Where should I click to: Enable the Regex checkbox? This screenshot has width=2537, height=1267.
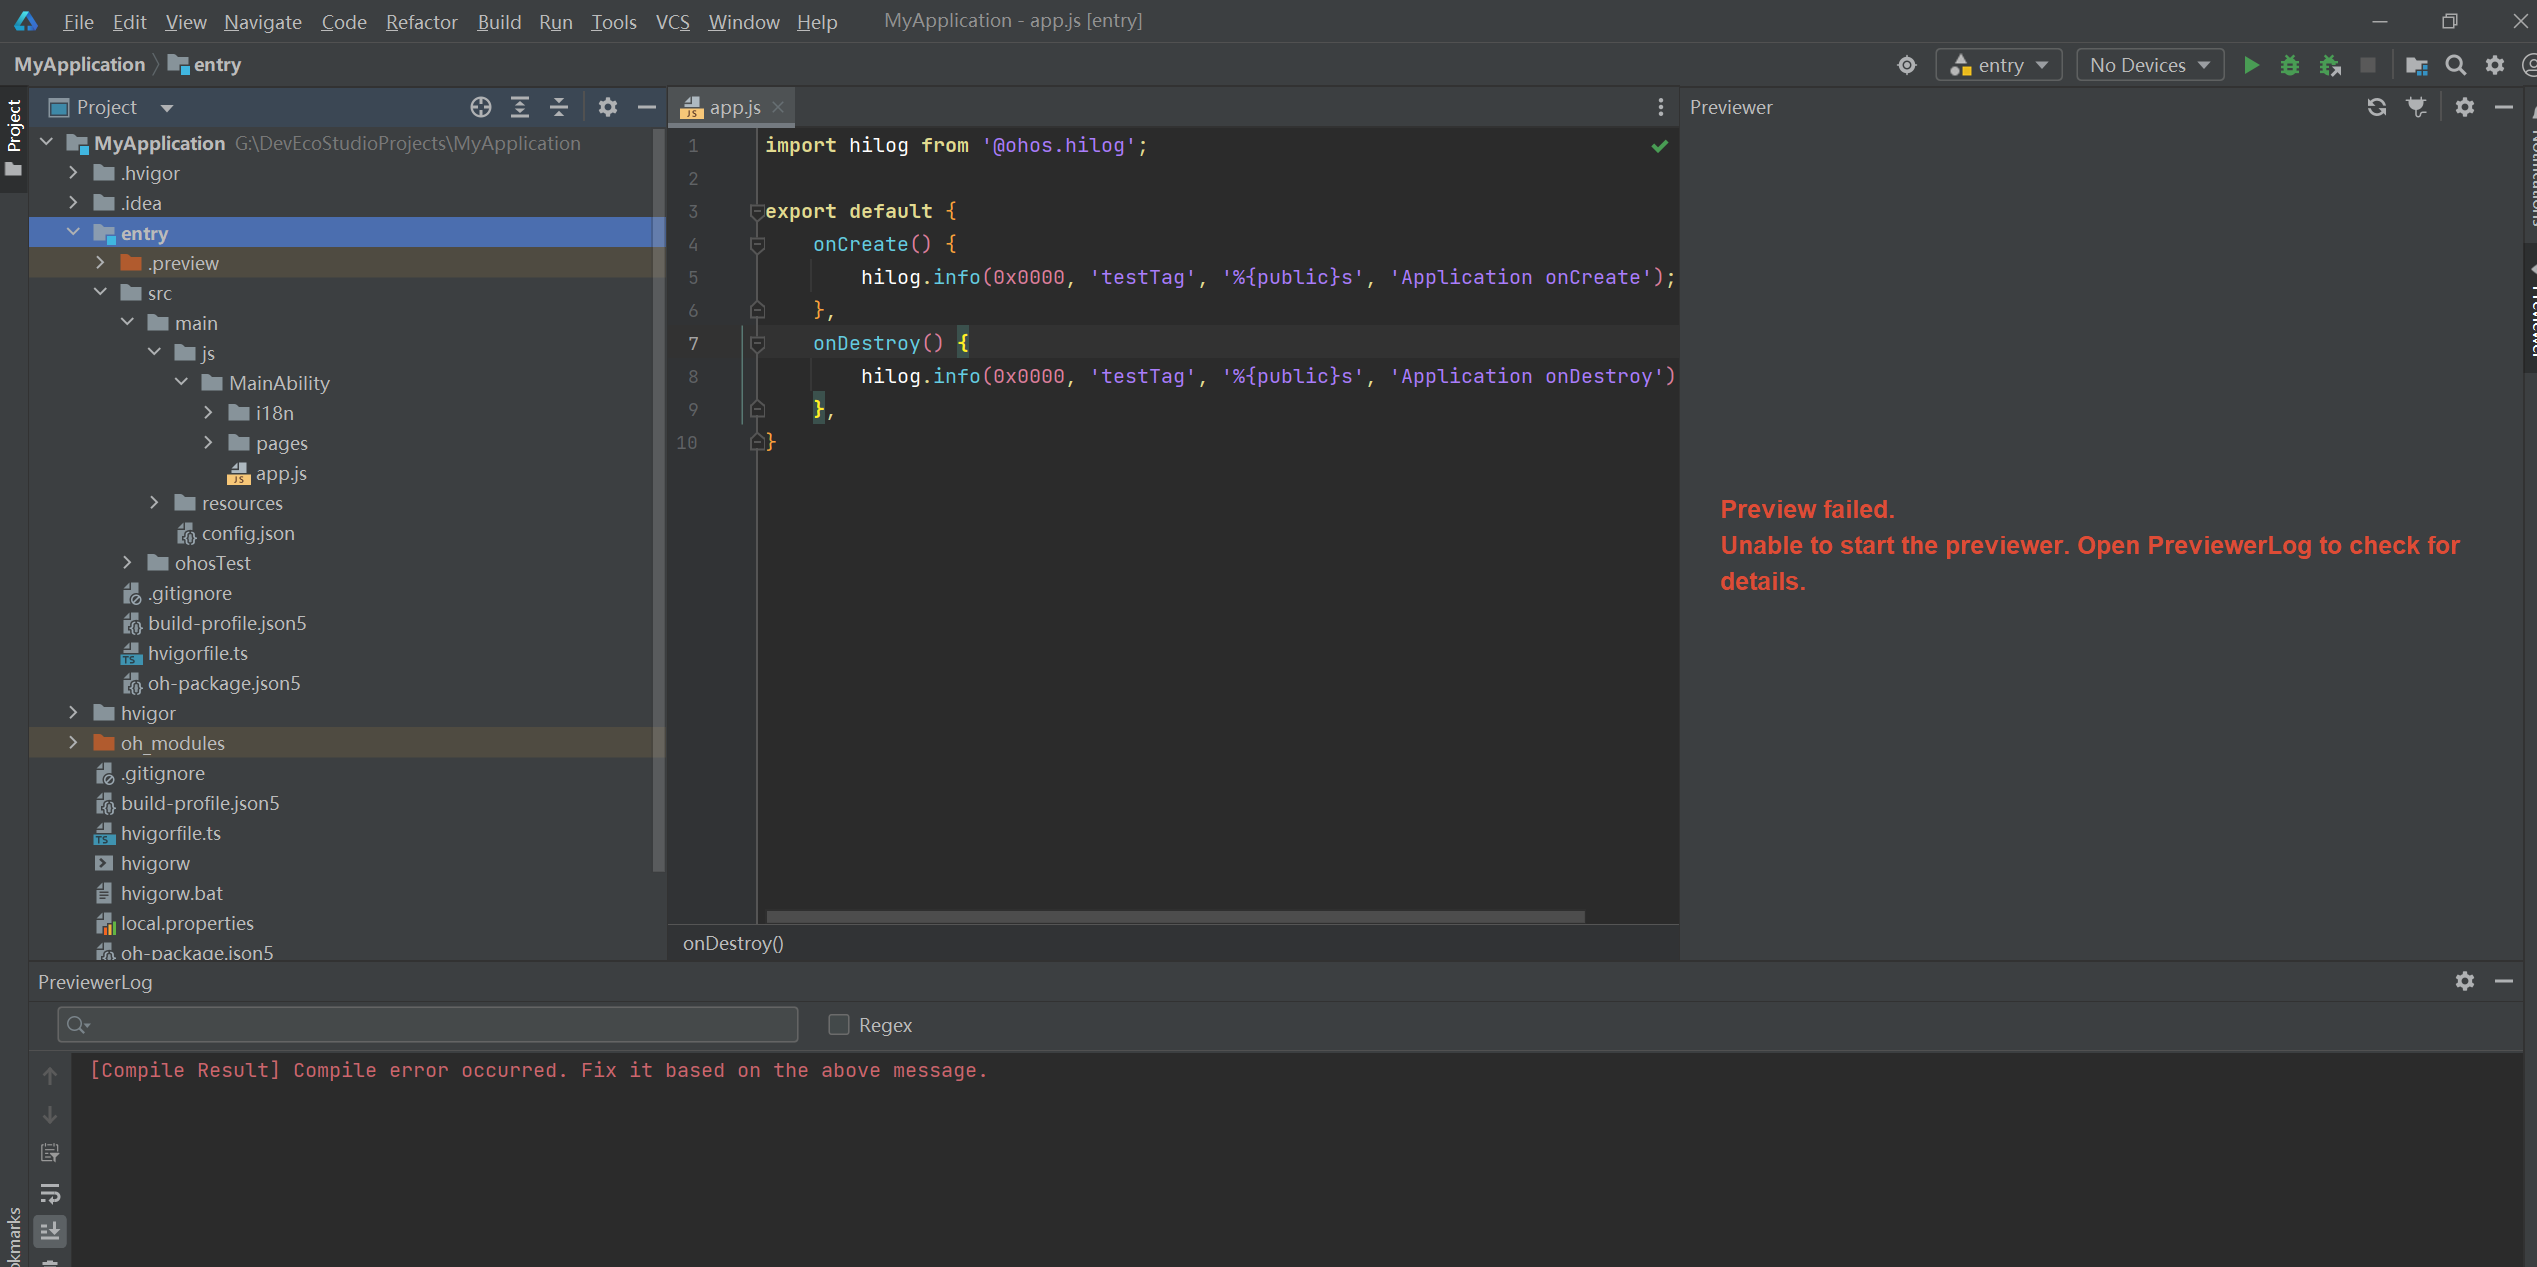pos(839,1025)
